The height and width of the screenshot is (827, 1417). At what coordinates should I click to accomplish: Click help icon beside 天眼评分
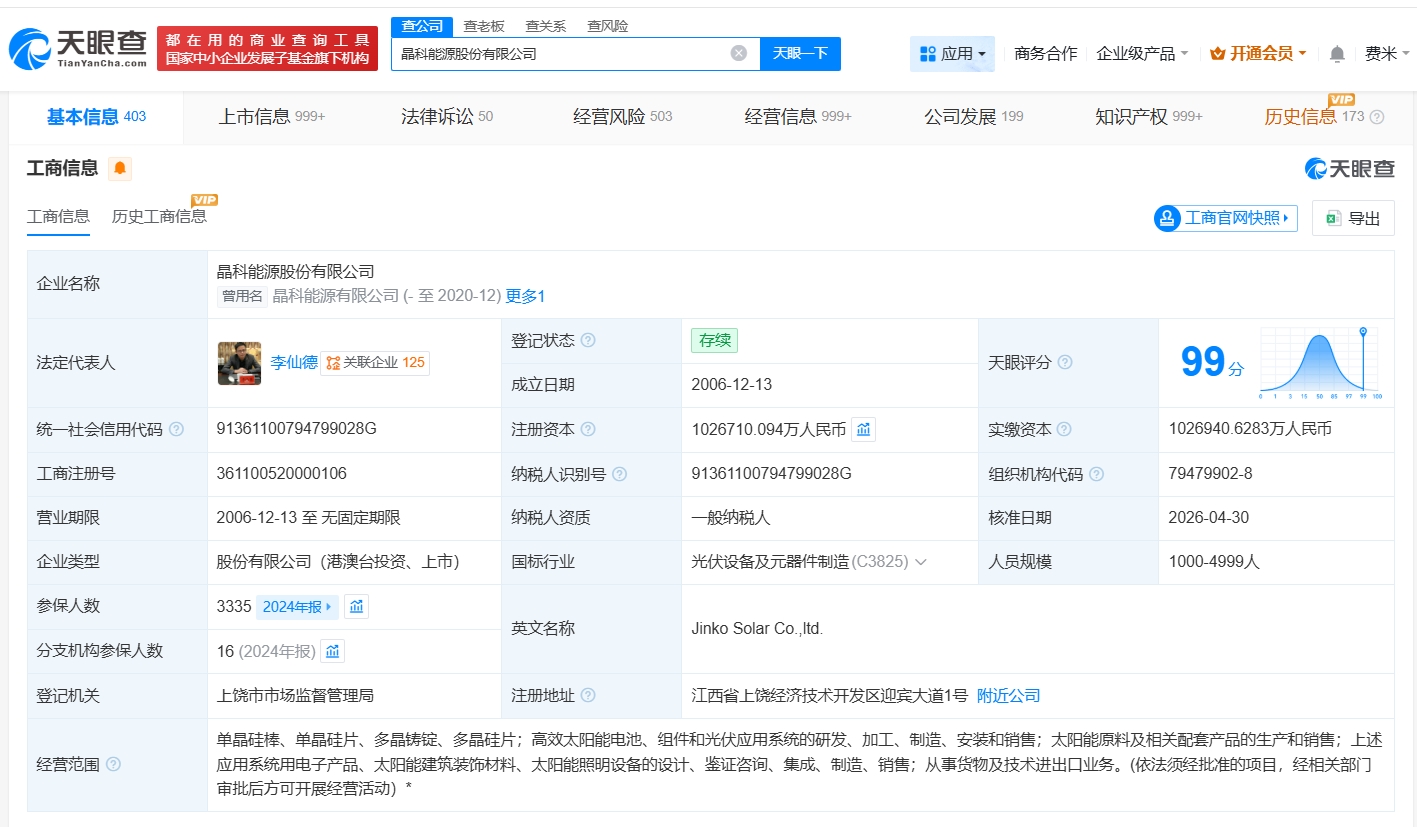pyautogui.click(x=1065, y=362)
